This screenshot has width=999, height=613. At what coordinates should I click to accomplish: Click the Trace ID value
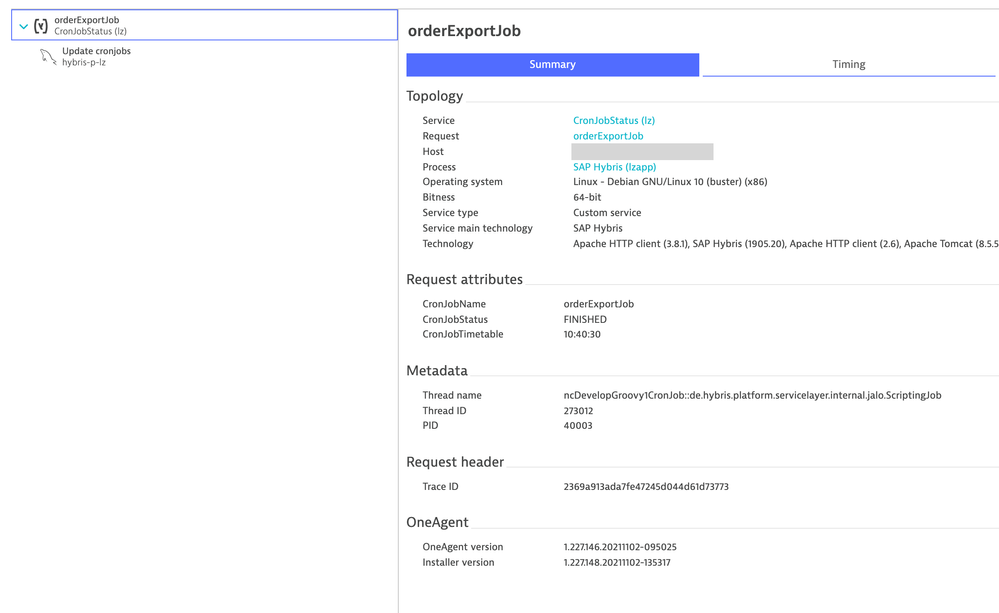[645, 487]
